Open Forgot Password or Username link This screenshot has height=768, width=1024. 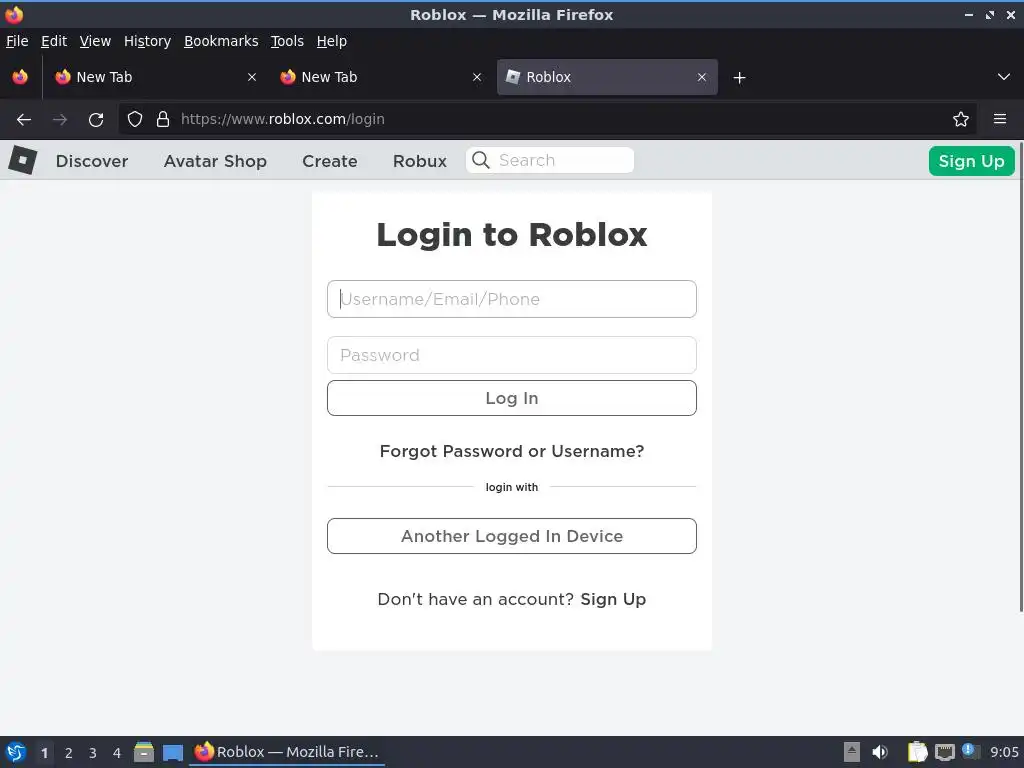point(511,451)
